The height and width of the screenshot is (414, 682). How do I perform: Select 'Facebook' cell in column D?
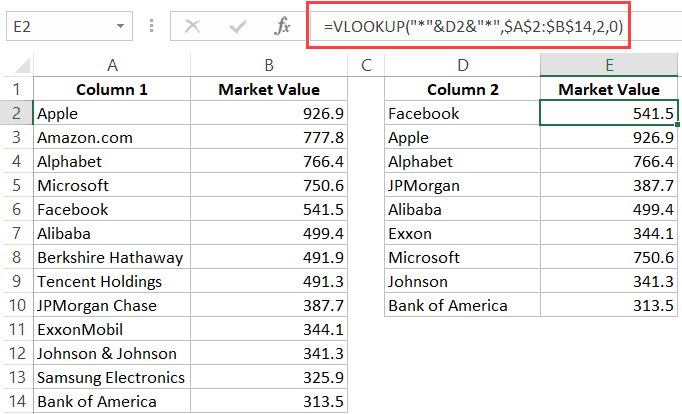point(462,113)
